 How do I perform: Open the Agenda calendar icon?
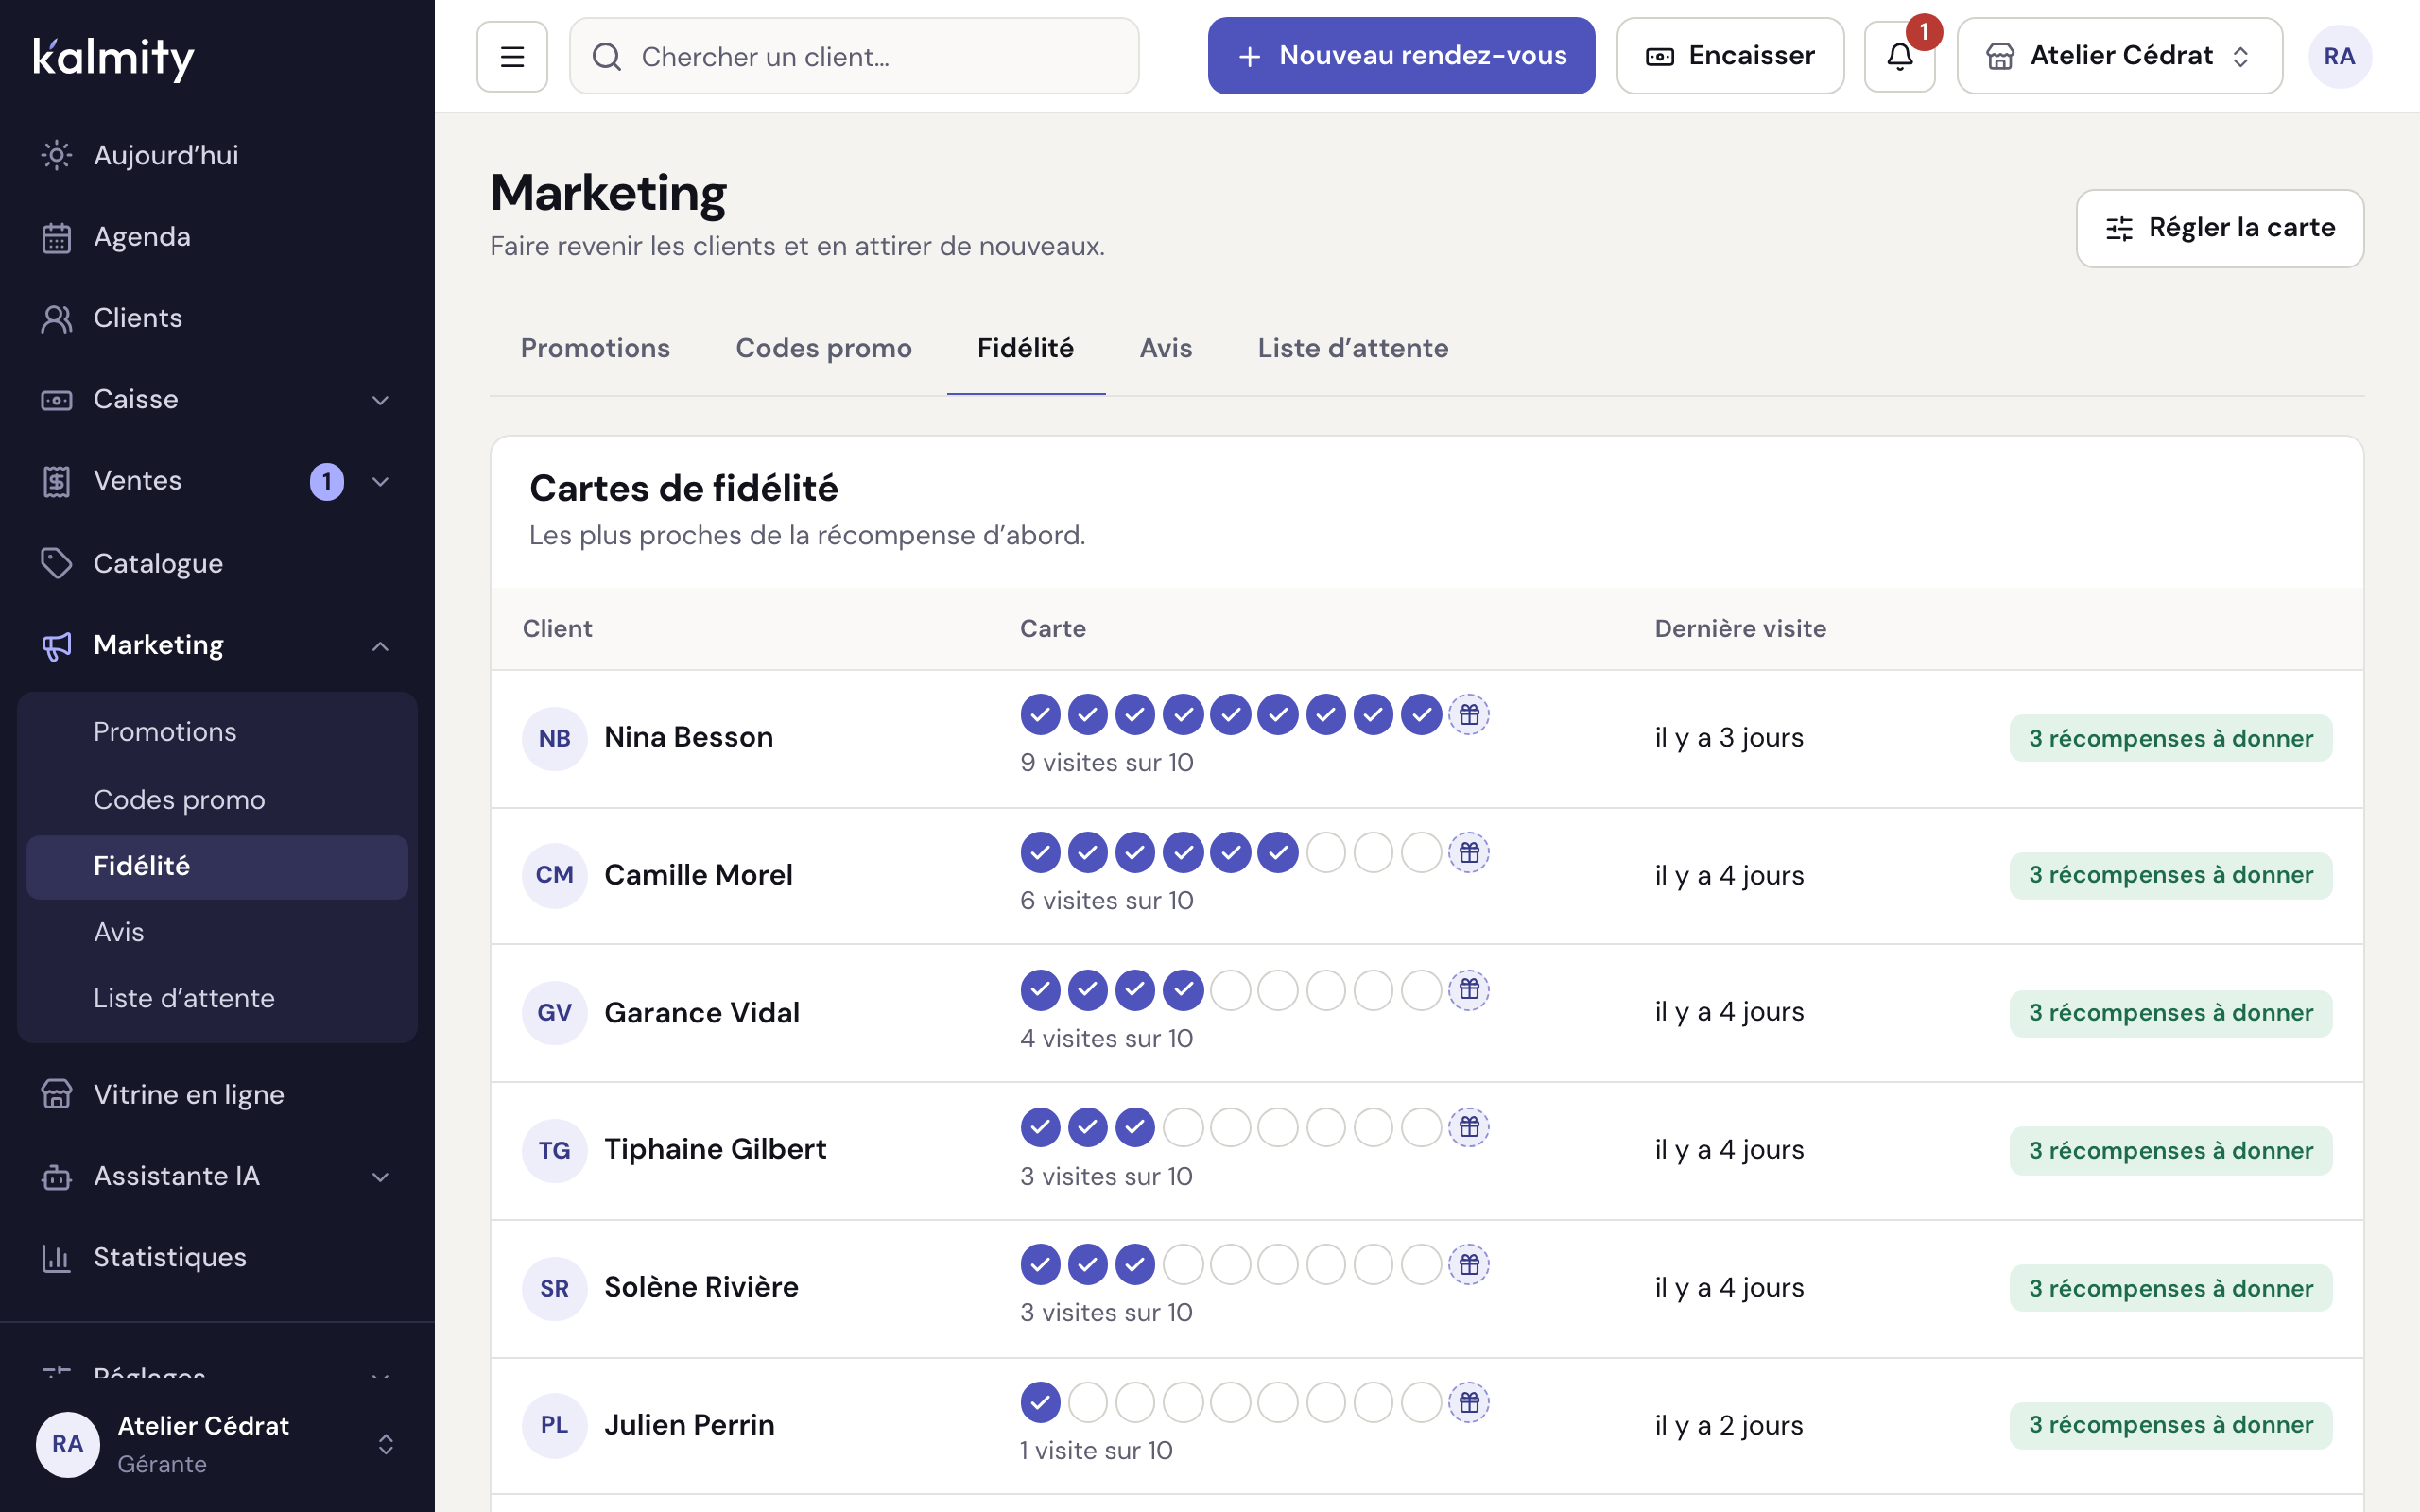coord(56,237)
